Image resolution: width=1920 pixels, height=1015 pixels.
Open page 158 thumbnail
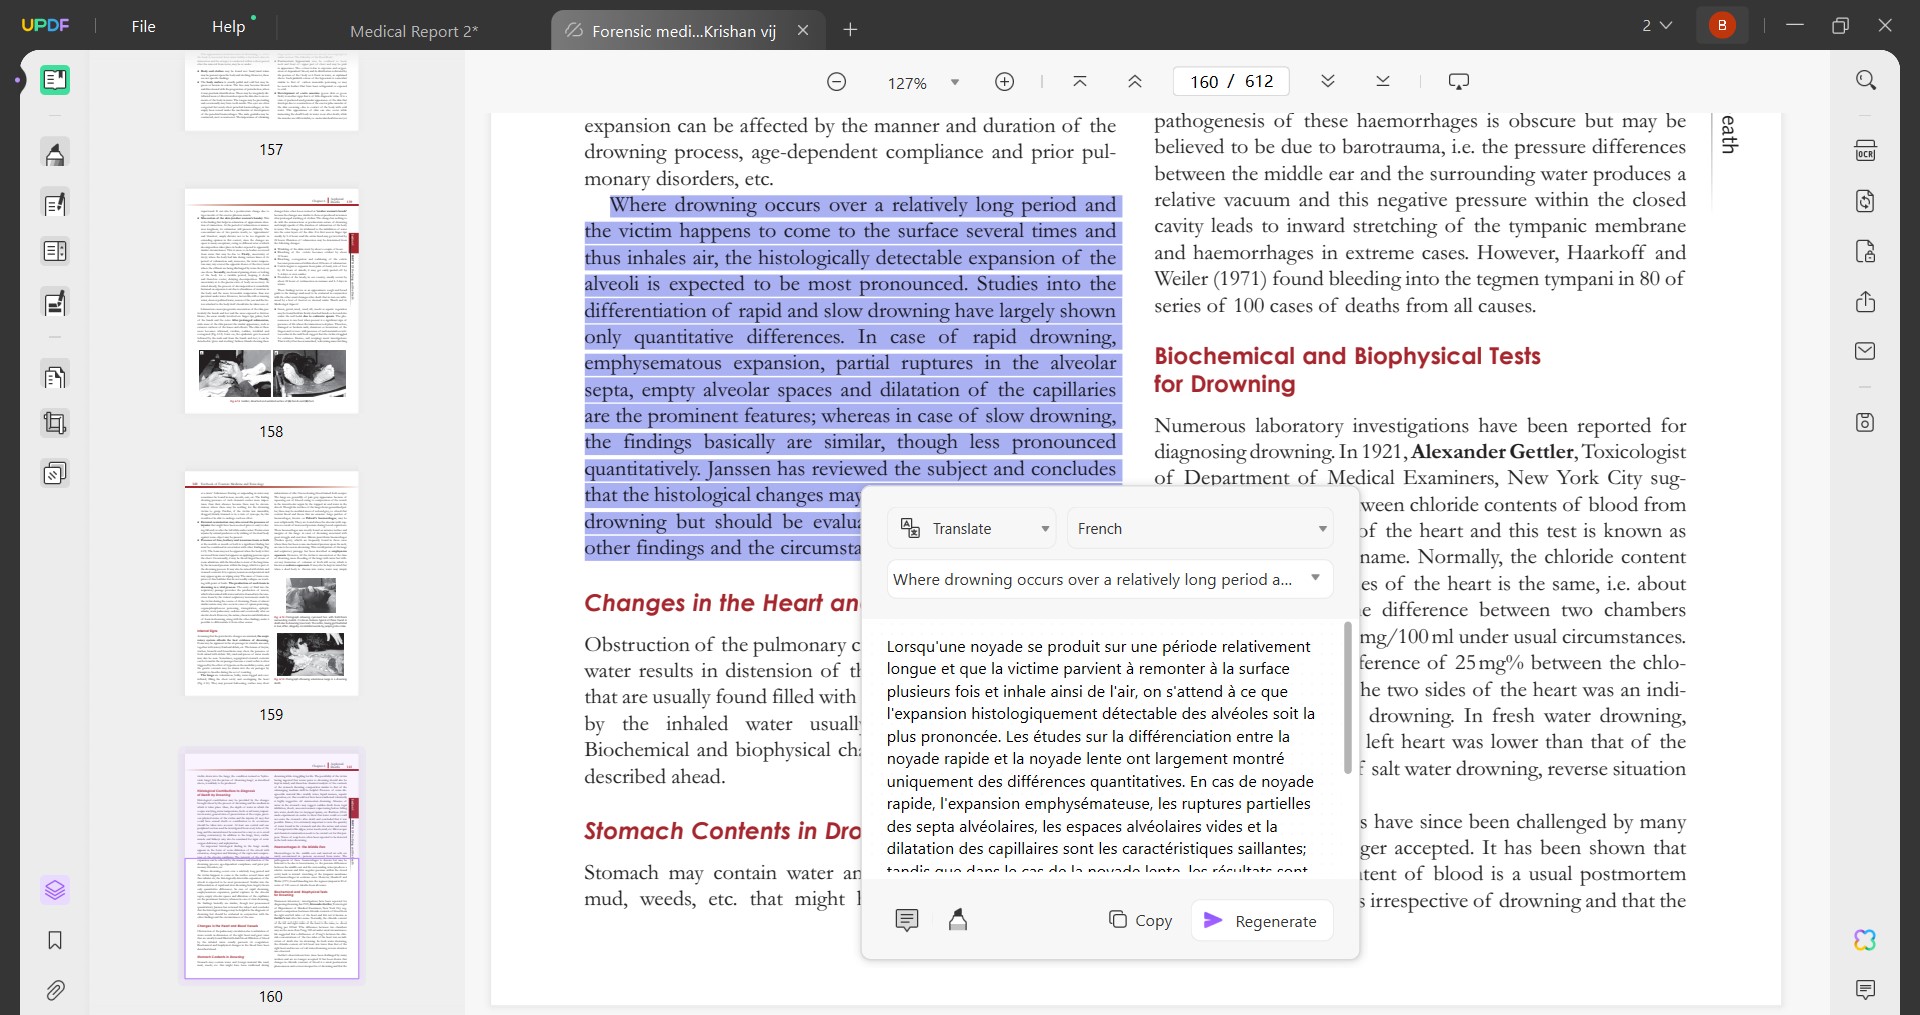(x=271, y=301)
